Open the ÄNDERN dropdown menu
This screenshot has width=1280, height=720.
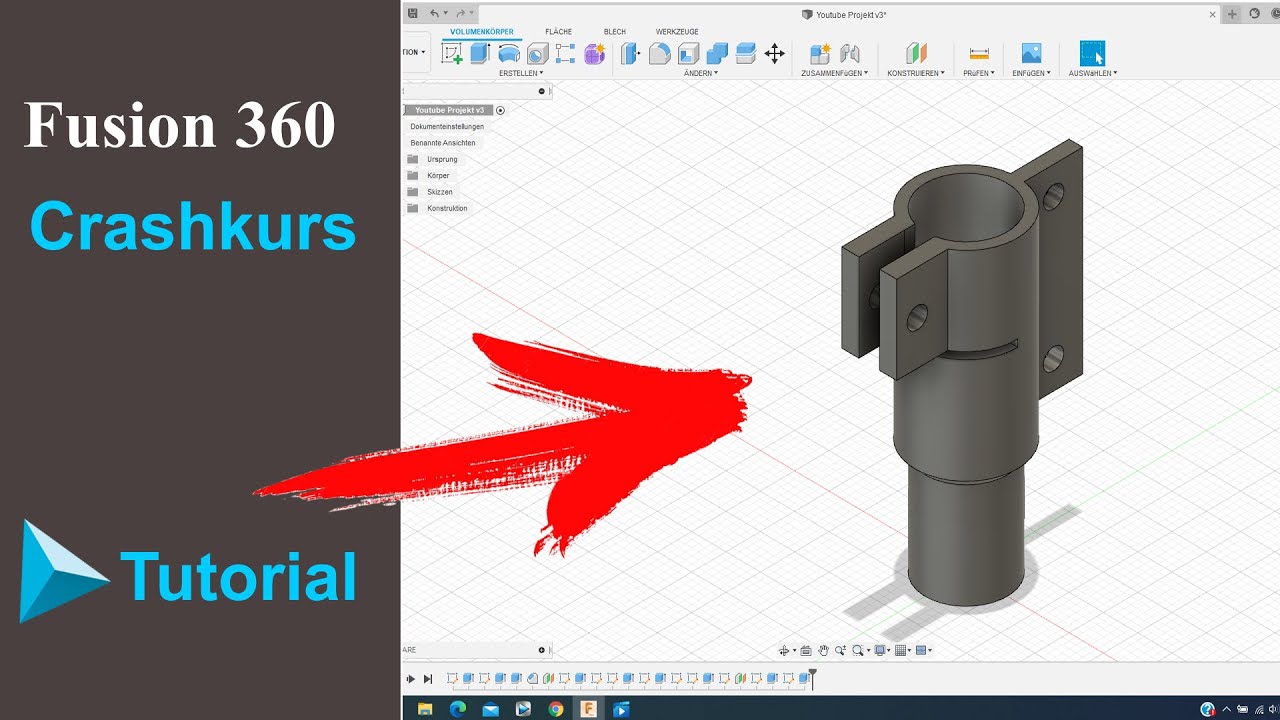(701, 73)
